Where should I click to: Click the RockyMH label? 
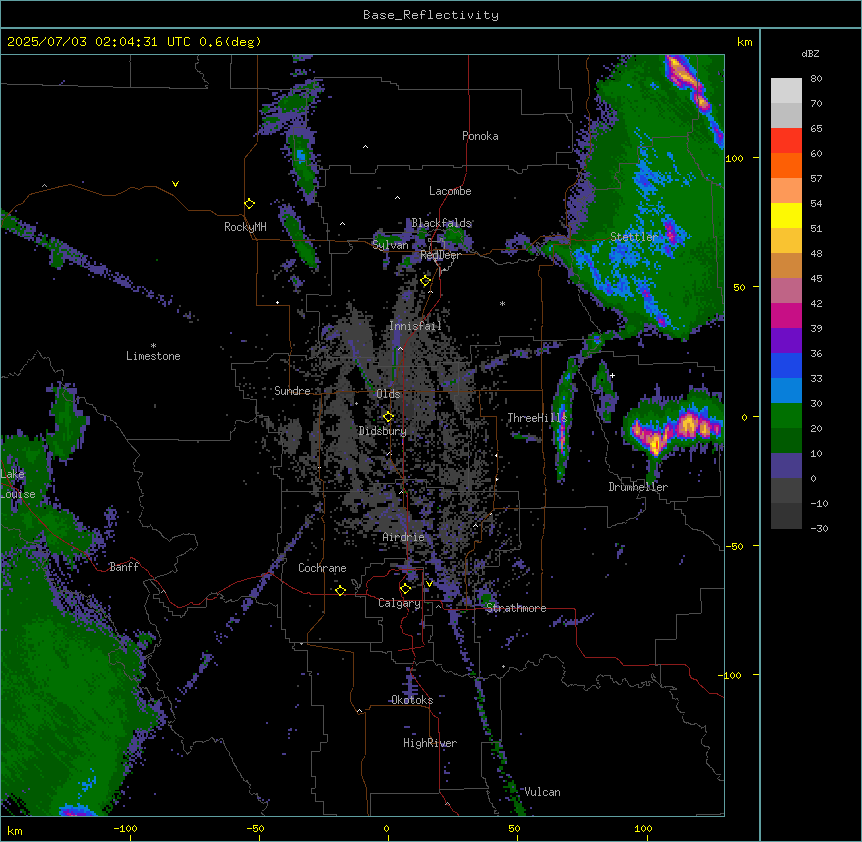point(245,227)
